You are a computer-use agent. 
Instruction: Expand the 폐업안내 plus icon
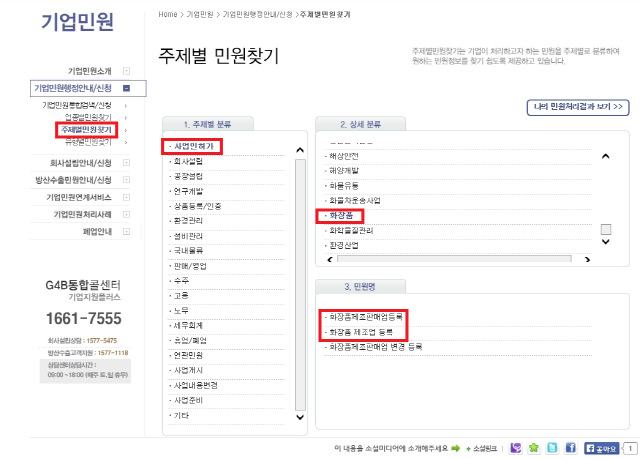tap(127, 232)
